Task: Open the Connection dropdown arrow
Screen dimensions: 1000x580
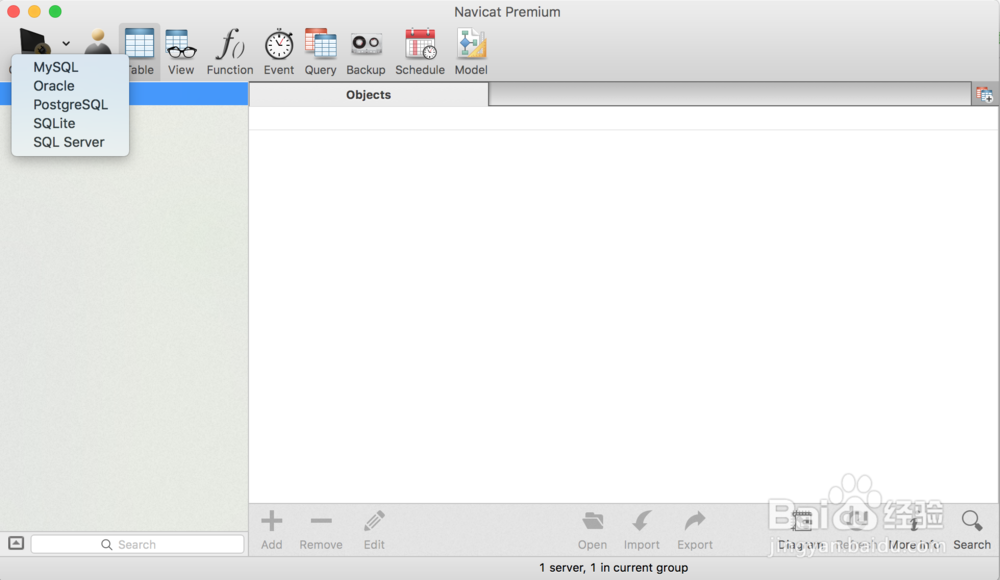Action: [x=66, y=43]
